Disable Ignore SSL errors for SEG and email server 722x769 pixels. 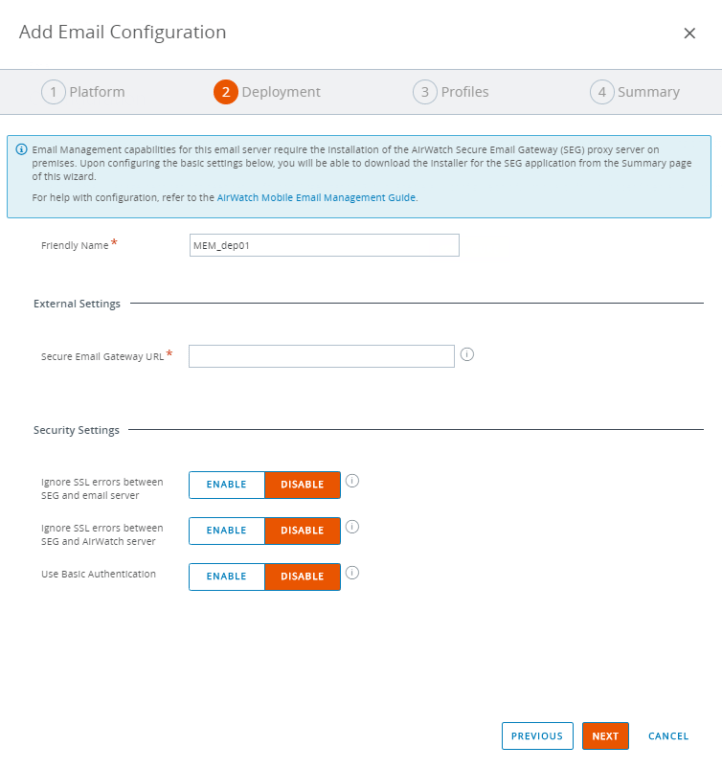[302, 485]
